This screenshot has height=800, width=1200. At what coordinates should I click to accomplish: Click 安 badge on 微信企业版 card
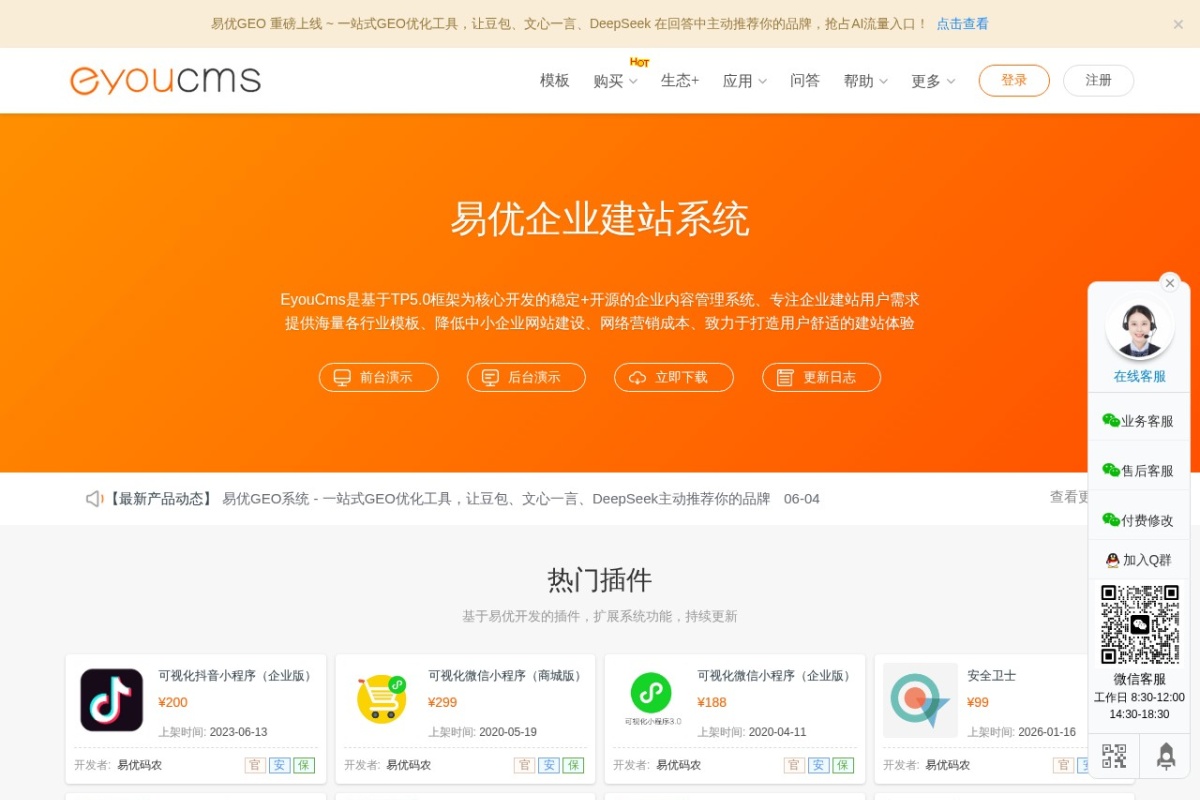[x=819, y=765]
